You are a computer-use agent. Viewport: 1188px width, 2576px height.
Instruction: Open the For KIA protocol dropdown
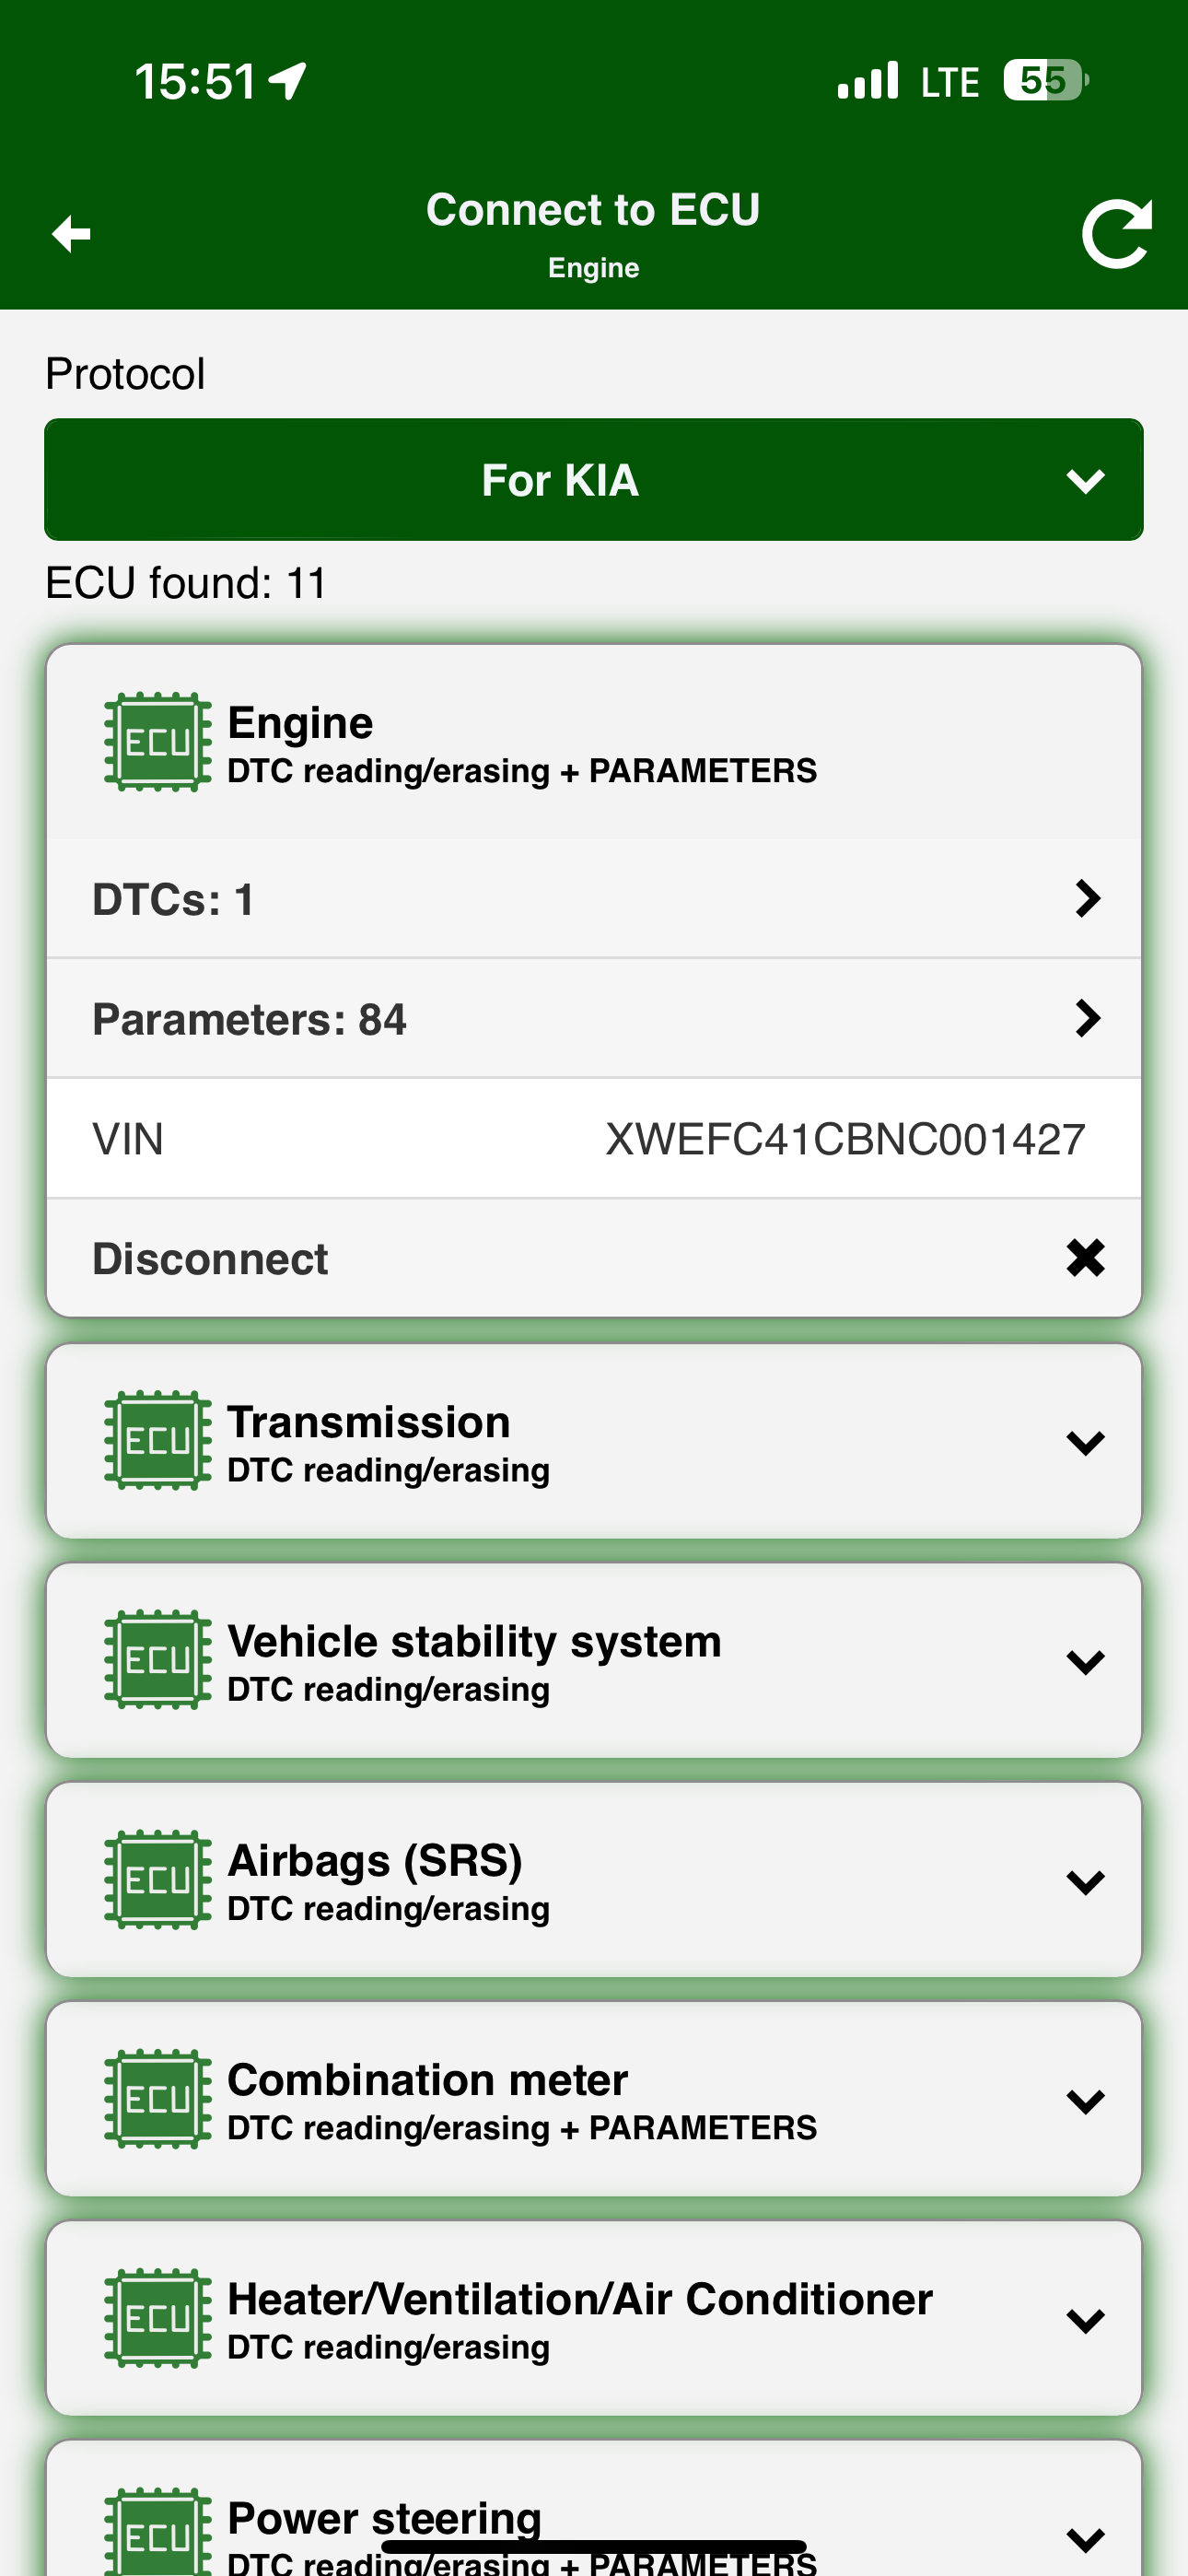pos(594,480)
